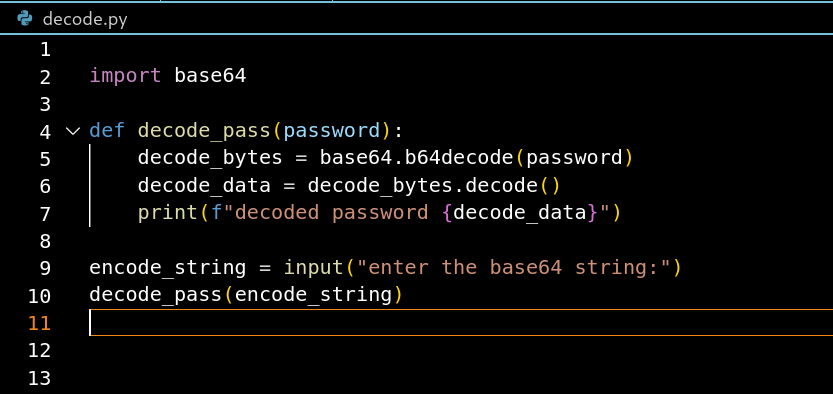Click the Python file icon on decode.py tab
833x394 pixels.
tap(24, 19)
